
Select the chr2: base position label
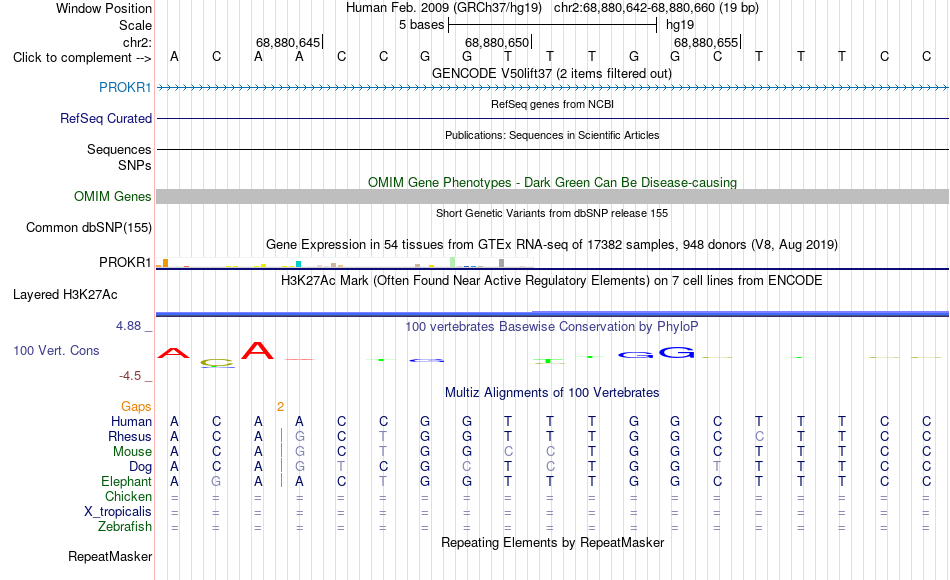[x=137, y=42]
